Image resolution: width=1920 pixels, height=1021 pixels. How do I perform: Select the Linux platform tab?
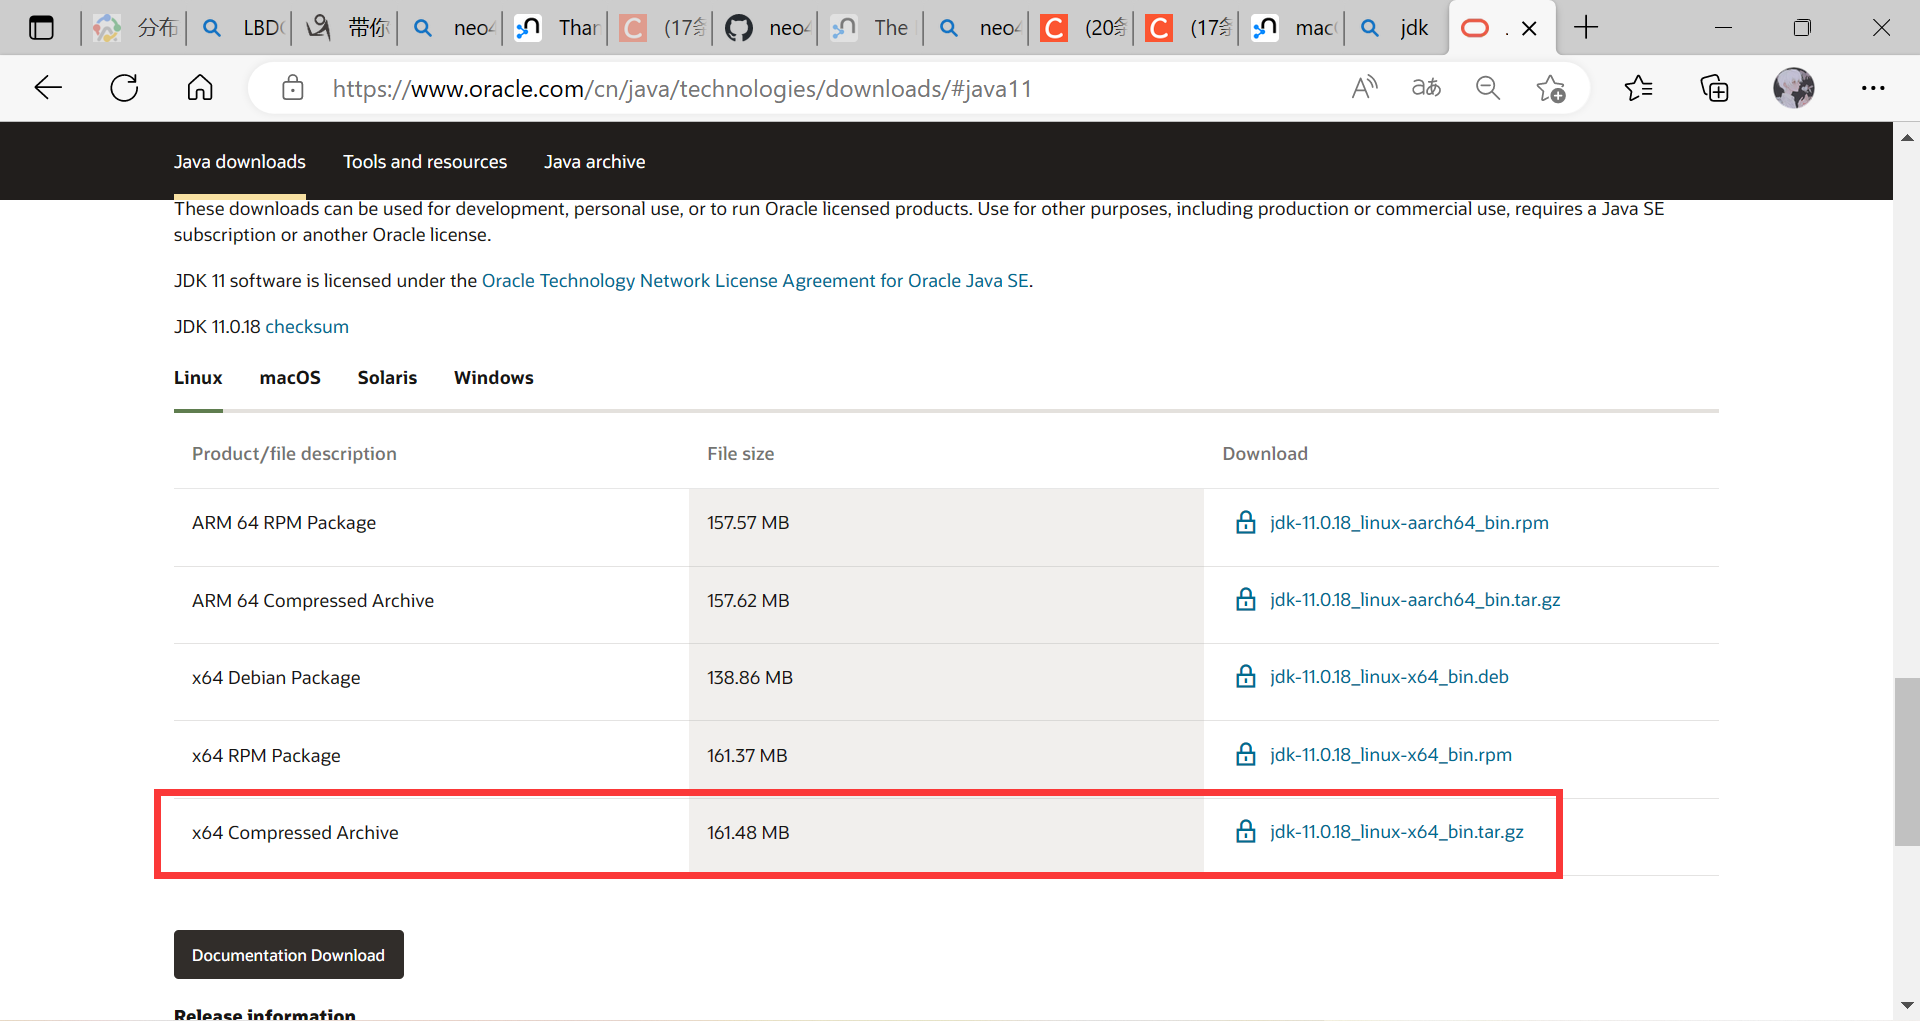click(198, 378)
